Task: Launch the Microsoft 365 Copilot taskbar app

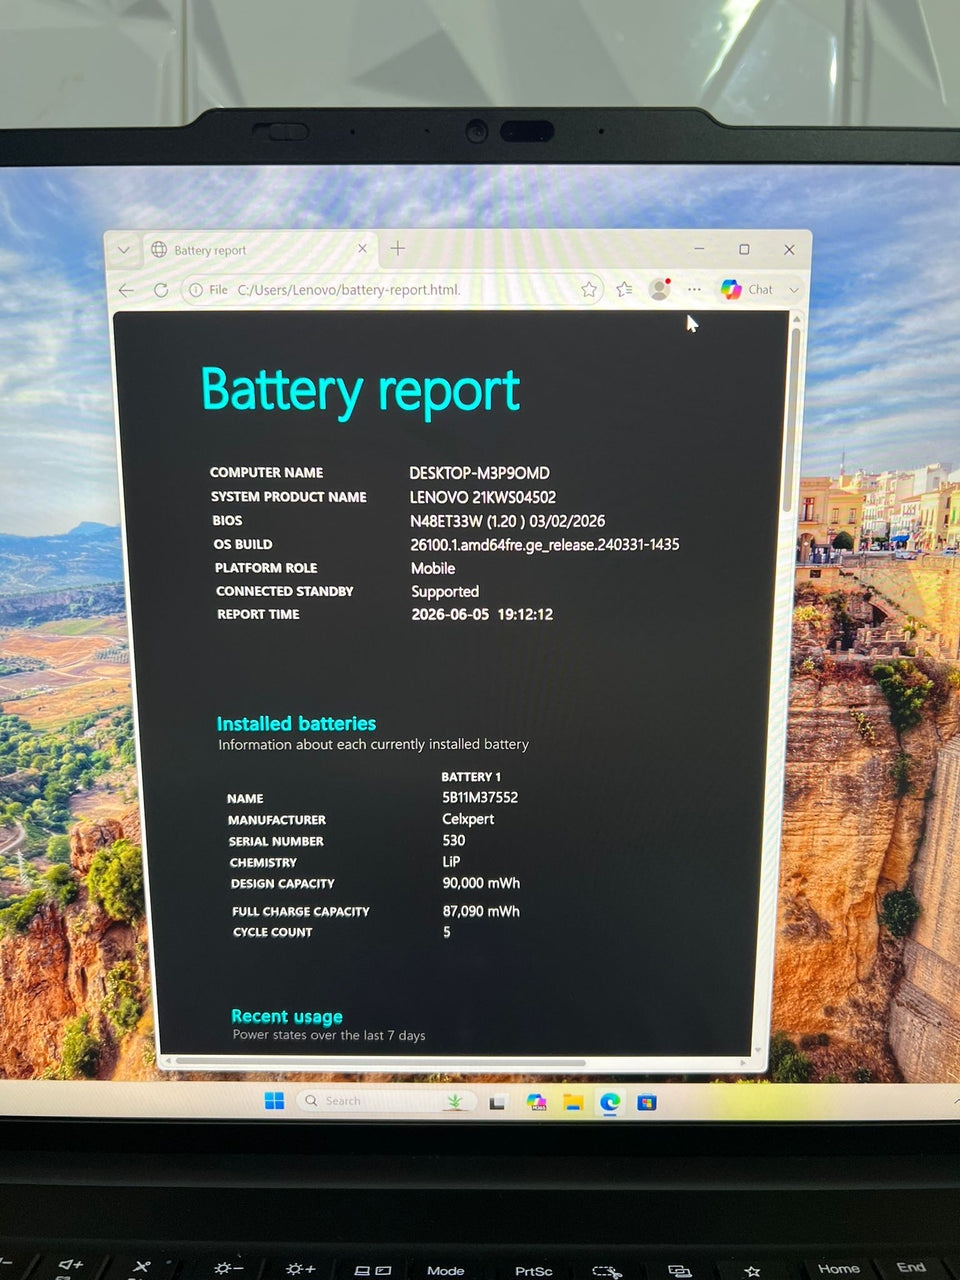Action: click(x=536, y=1102)
